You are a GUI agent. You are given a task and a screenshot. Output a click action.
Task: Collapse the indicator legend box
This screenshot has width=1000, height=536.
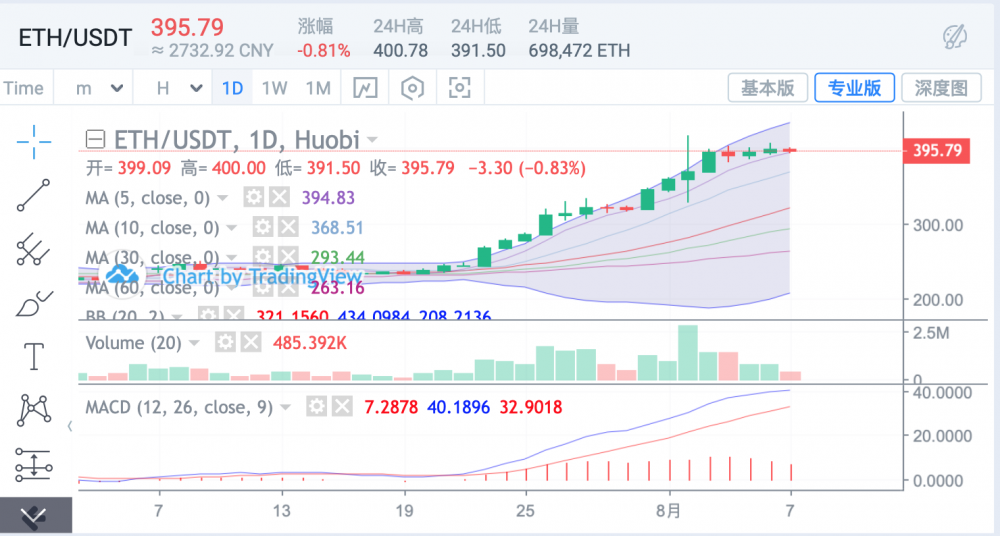pyautogui.click(x=95, y=138)
